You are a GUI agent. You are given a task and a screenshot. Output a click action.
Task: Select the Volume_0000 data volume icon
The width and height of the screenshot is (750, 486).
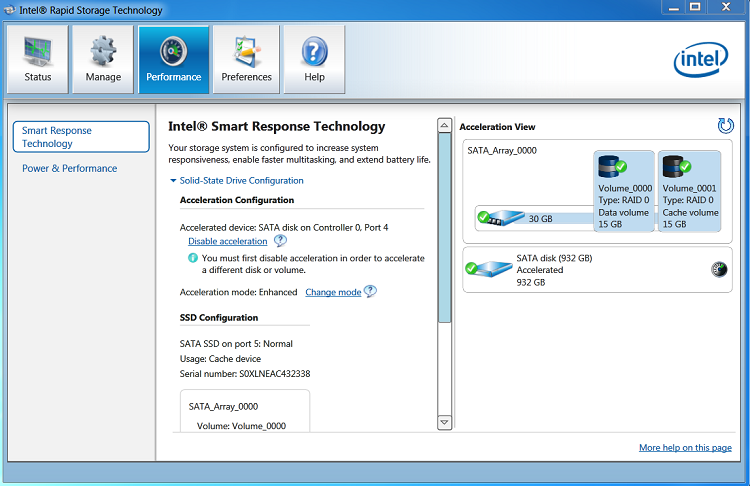click(x=609, y=167)
